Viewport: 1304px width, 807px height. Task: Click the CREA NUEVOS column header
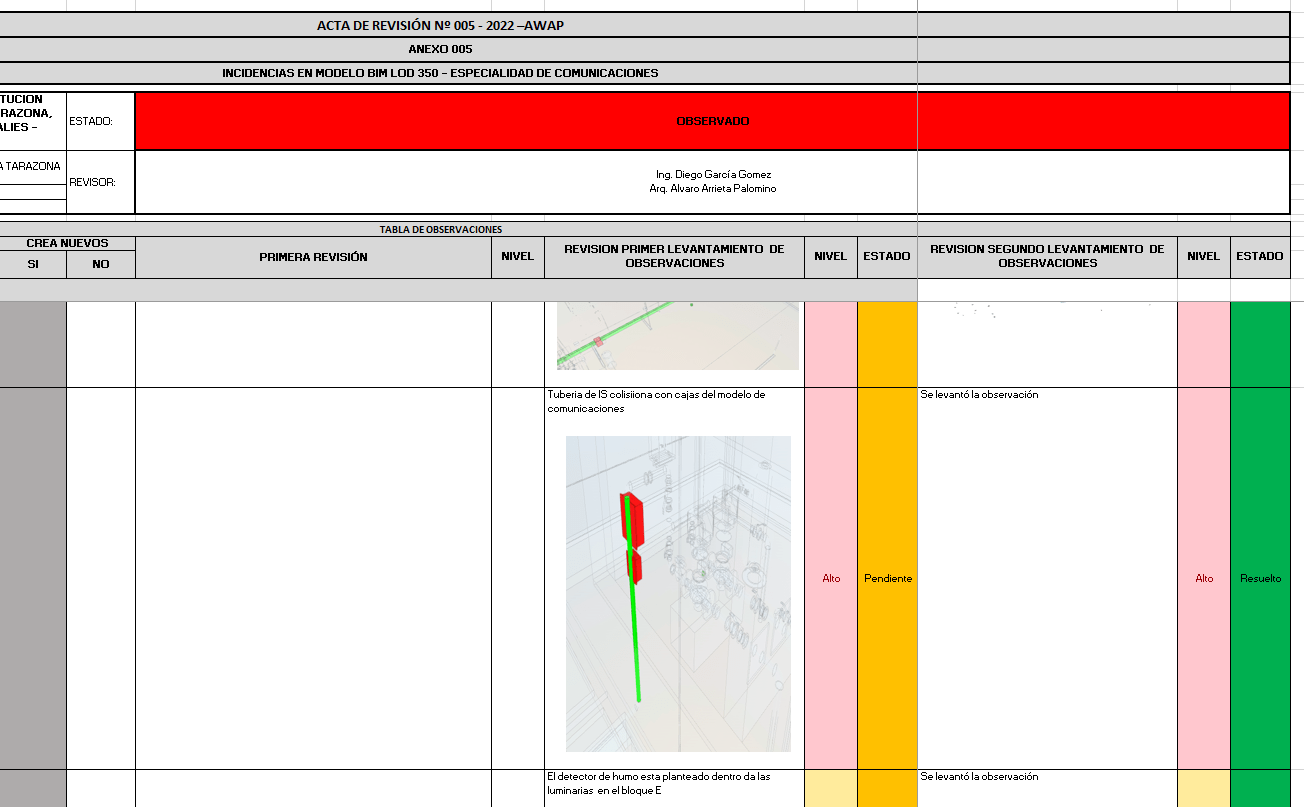(67, 243)
